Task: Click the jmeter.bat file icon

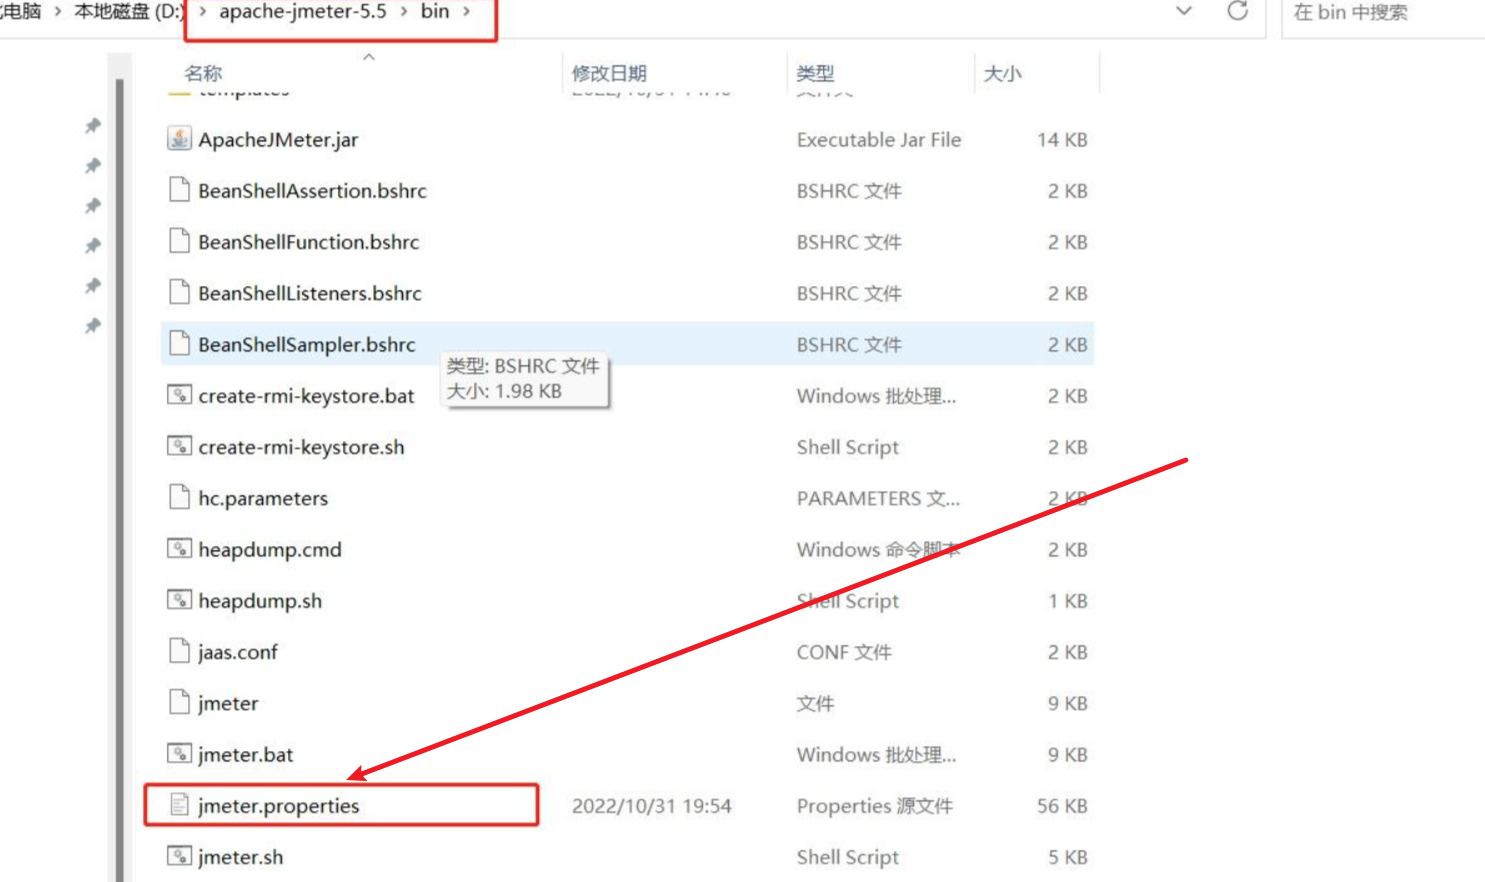Action: pos(179,754)
